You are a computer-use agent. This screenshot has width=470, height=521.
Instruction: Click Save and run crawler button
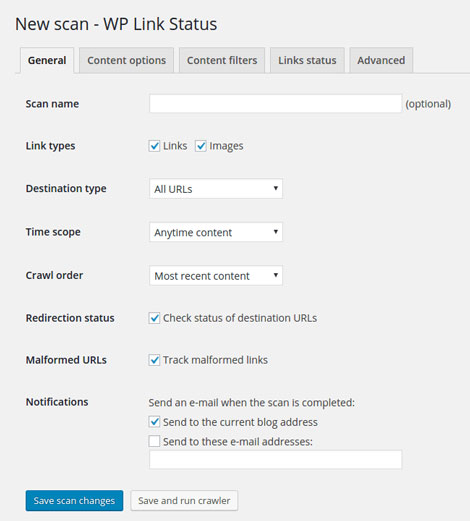[x=184, y=501]
